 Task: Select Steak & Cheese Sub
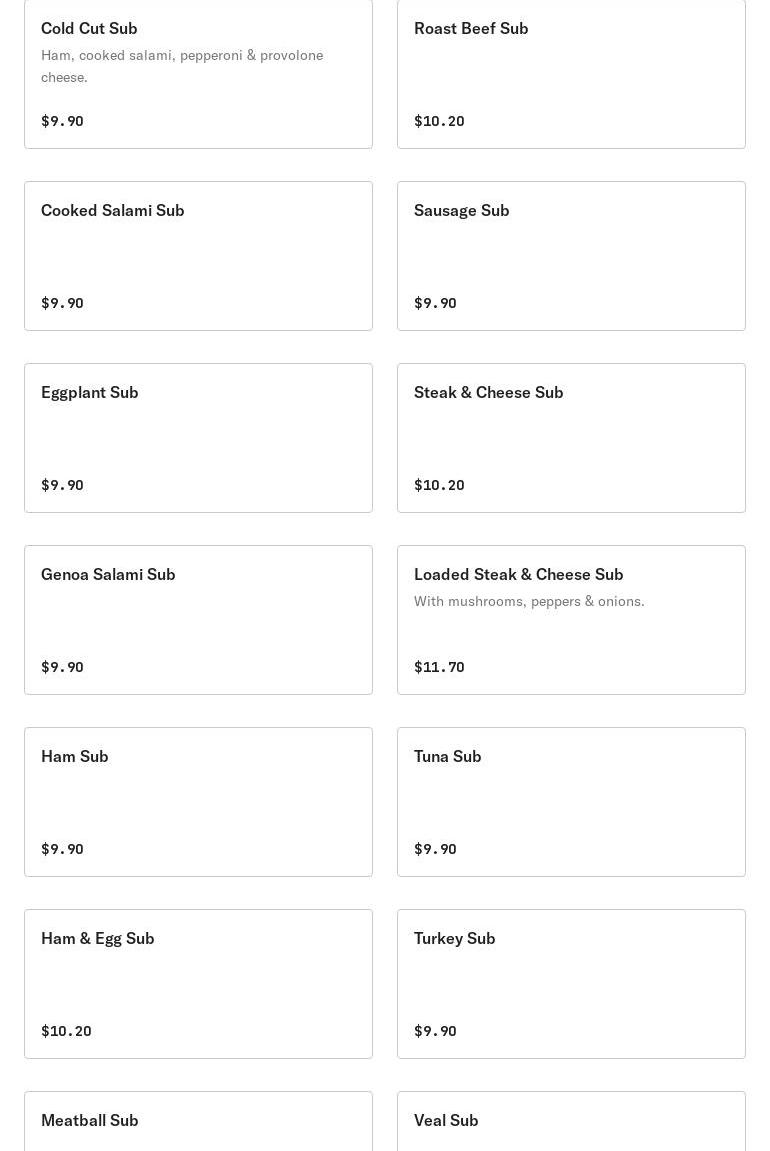571,438
